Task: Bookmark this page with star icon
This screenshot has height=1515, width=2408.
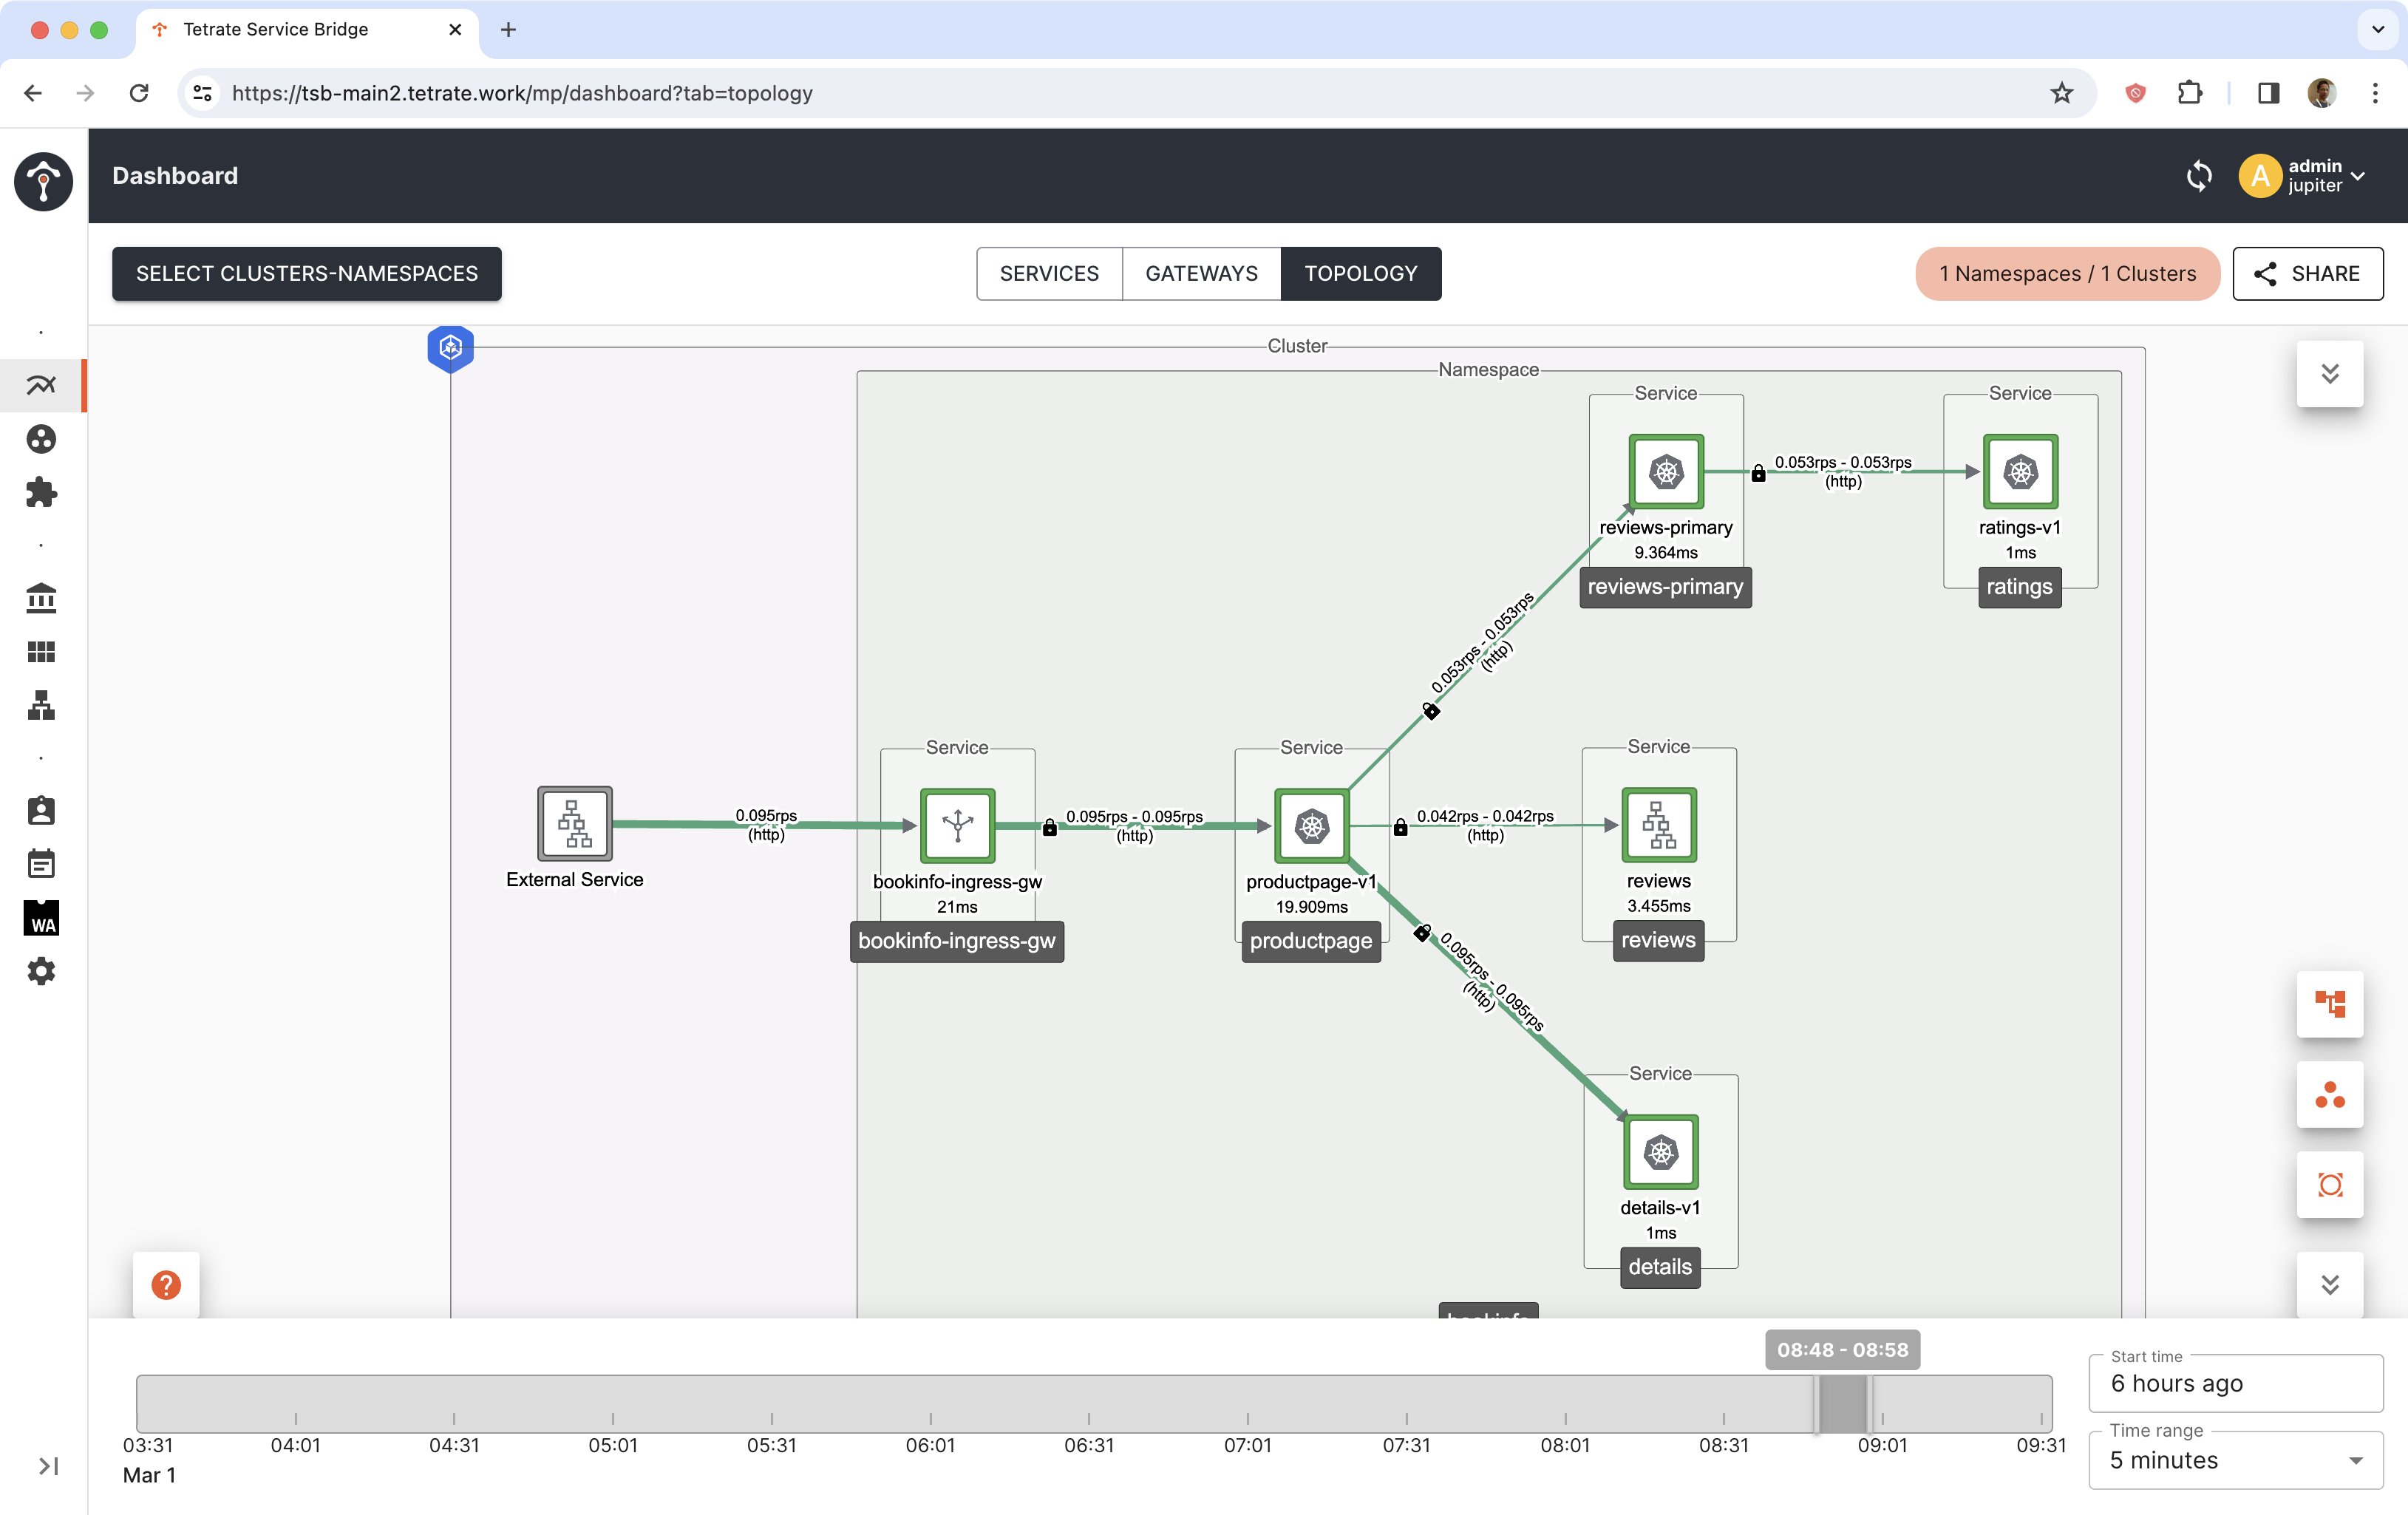Action: [2061, 93]
